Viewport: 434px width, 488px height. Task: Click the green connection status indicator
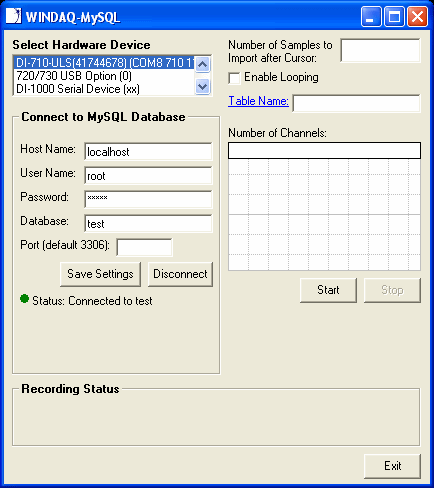tap(24, 298)
